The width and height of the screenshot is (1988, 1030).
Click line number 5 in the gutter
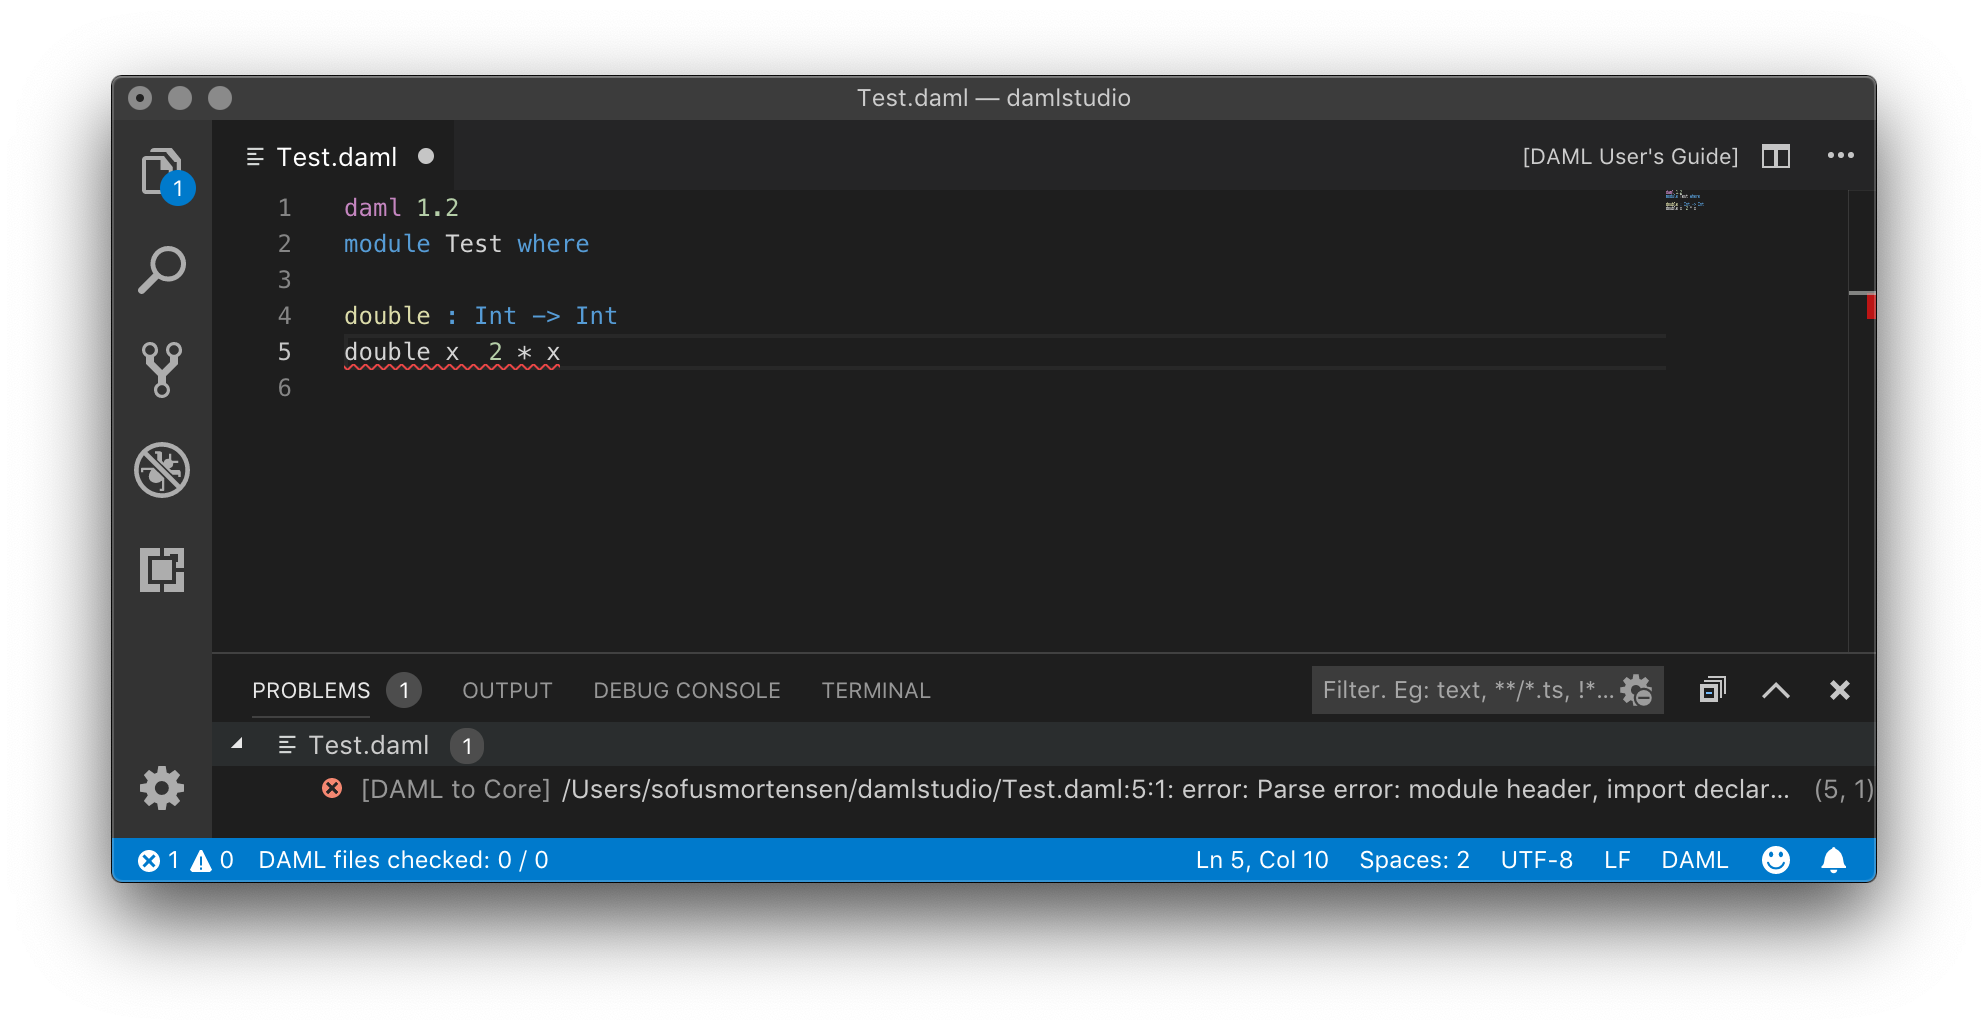[x=285, y=352]
